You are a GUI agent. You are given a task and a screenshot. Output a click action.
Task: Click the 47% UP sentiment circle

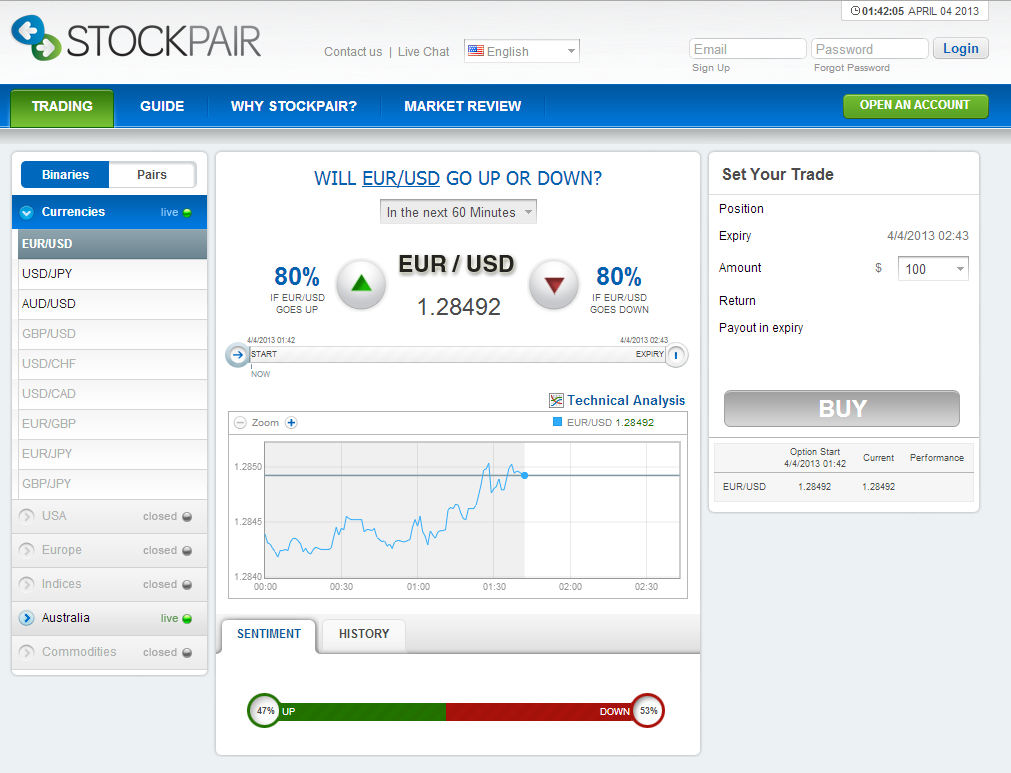tap(264, 710)
